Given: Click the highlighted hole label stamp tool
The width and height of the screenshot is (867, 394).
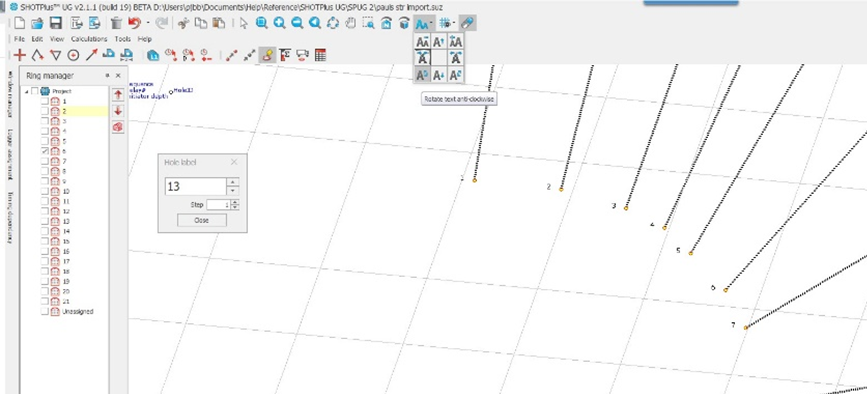Looking at the screenshot, I should point(268,55).
